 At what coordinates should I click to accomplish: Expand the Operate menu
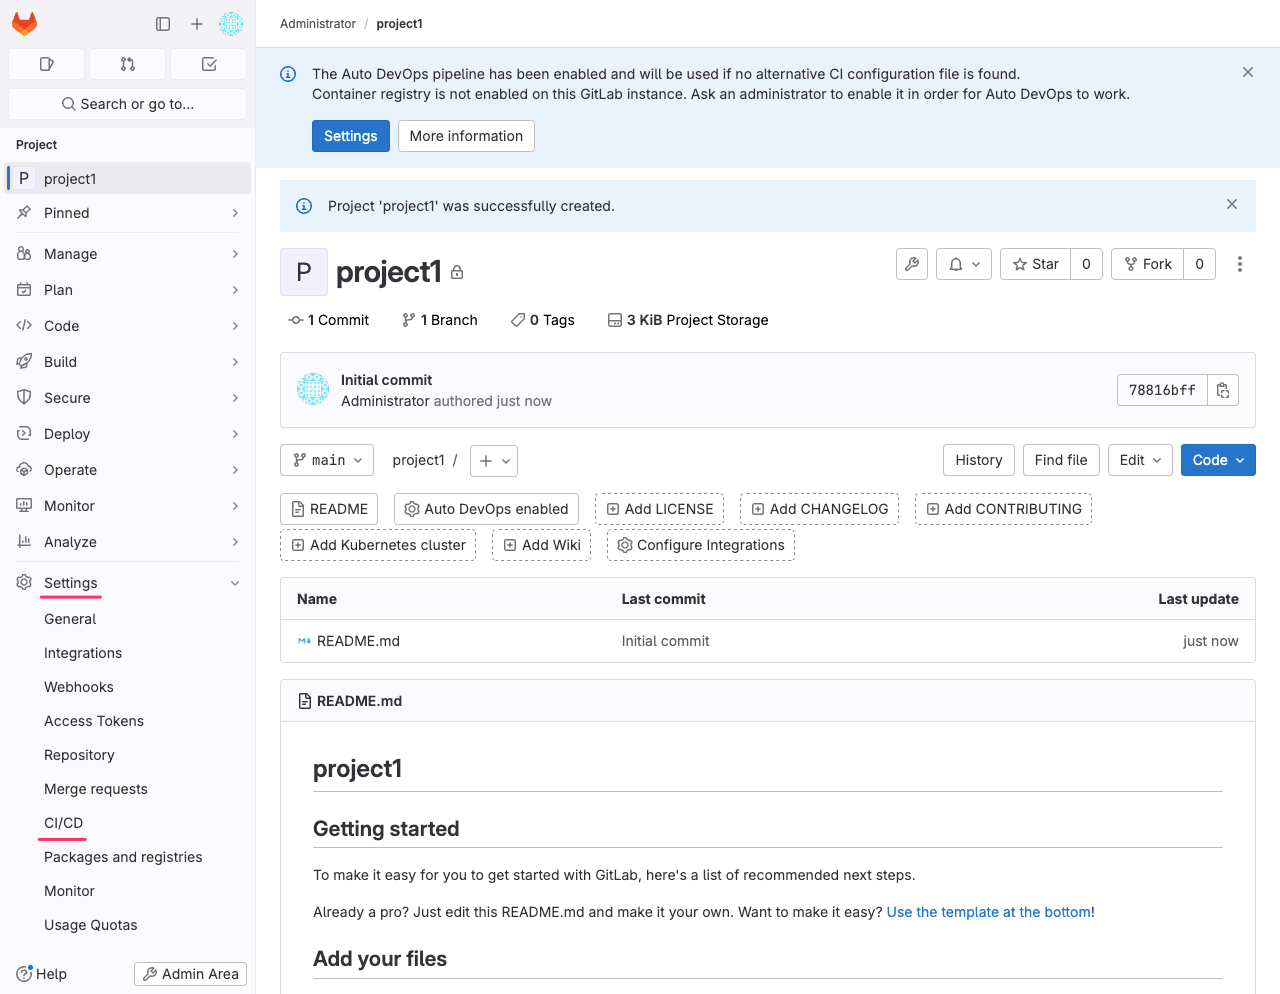pyautogui.click(x=128, y=470)
